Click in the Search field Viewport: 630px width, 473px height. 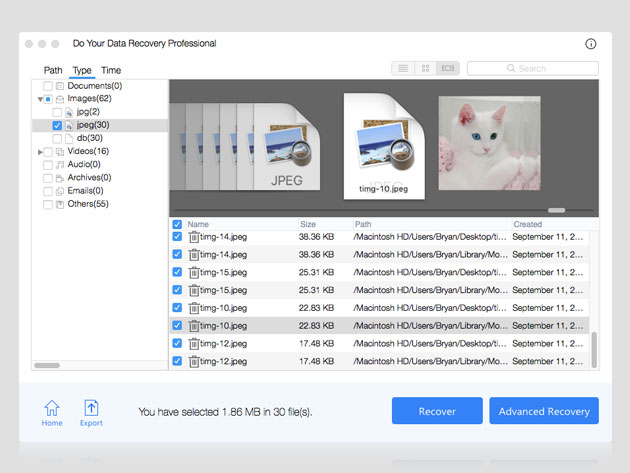tap(533, 68)
